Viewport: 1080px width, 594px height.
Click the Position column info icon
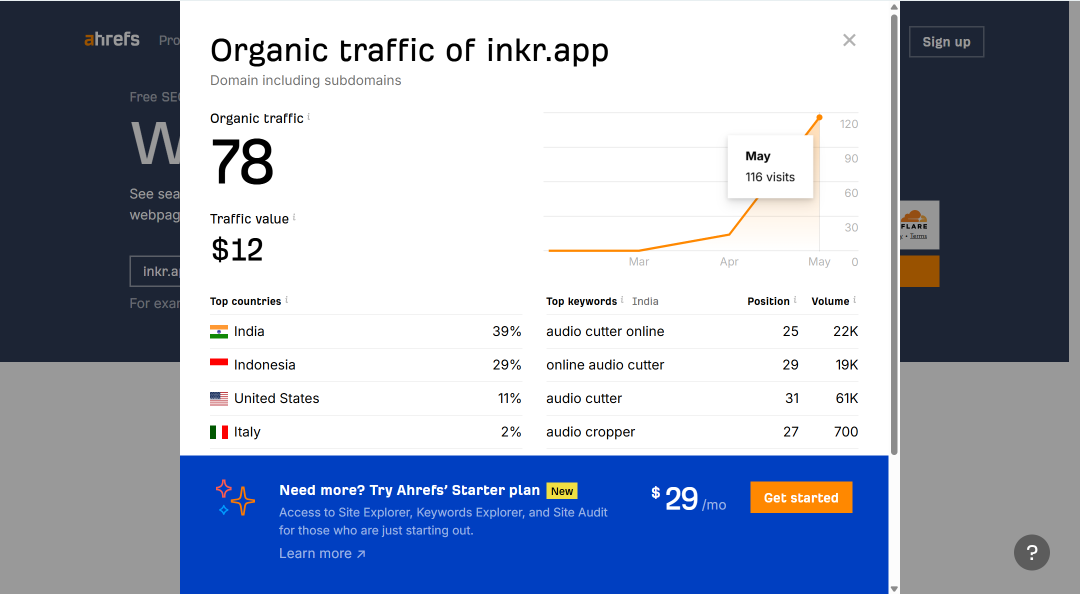click(795, 300)
